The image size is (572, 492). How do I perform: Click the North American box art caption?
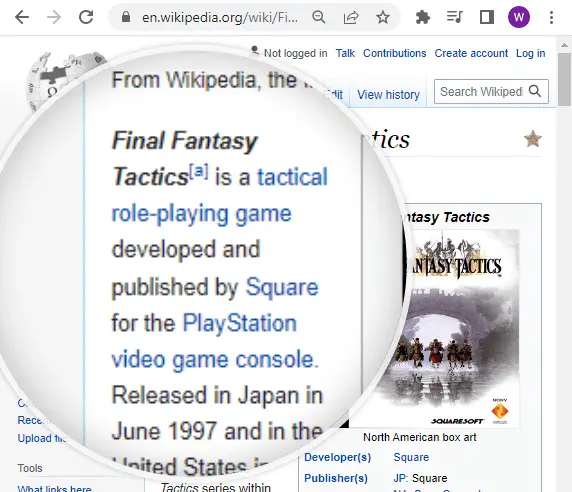pos(420,437)
